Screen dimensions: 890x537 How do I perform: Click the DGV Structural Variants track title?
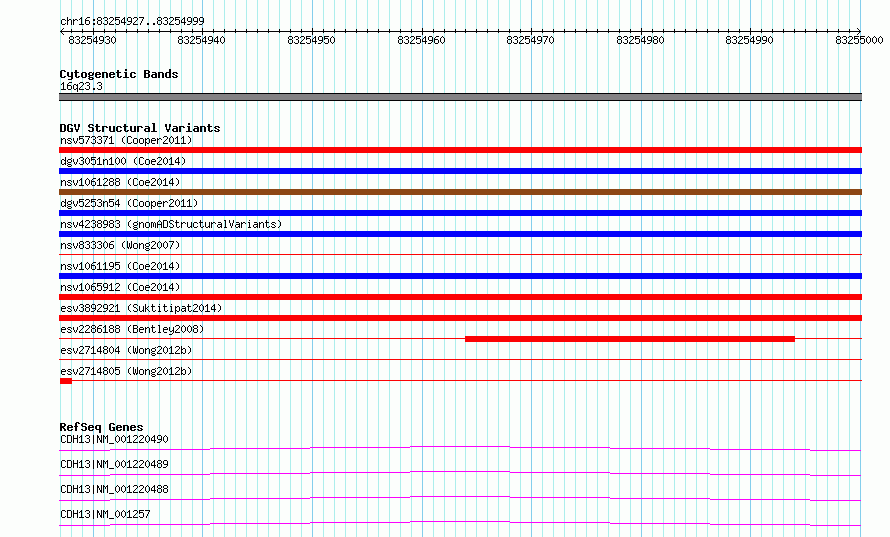pyautogui.click(x=140, y=128)
